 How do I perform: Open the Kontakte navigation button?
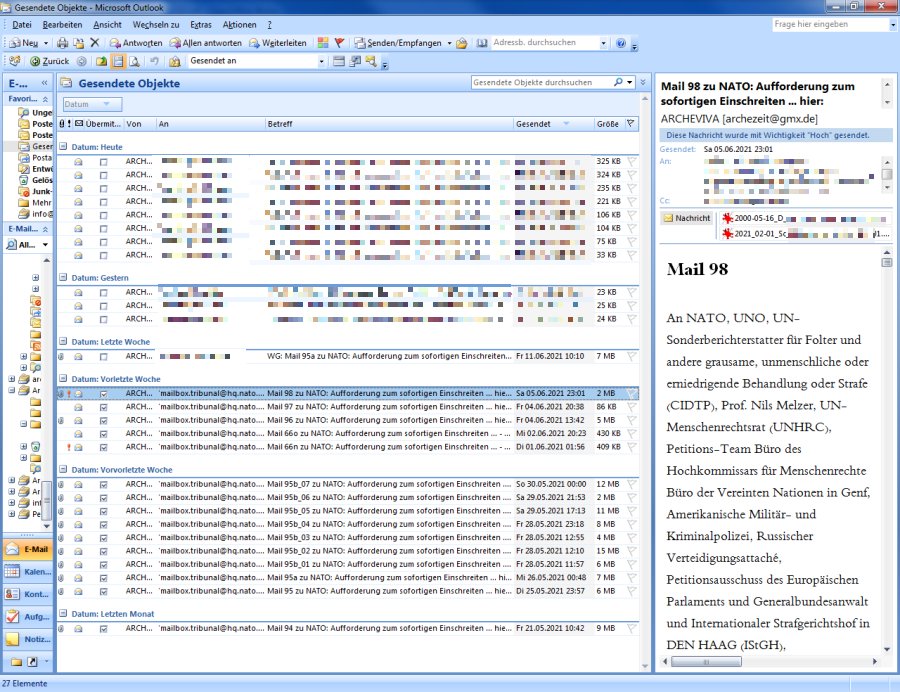tap(28, 594)
